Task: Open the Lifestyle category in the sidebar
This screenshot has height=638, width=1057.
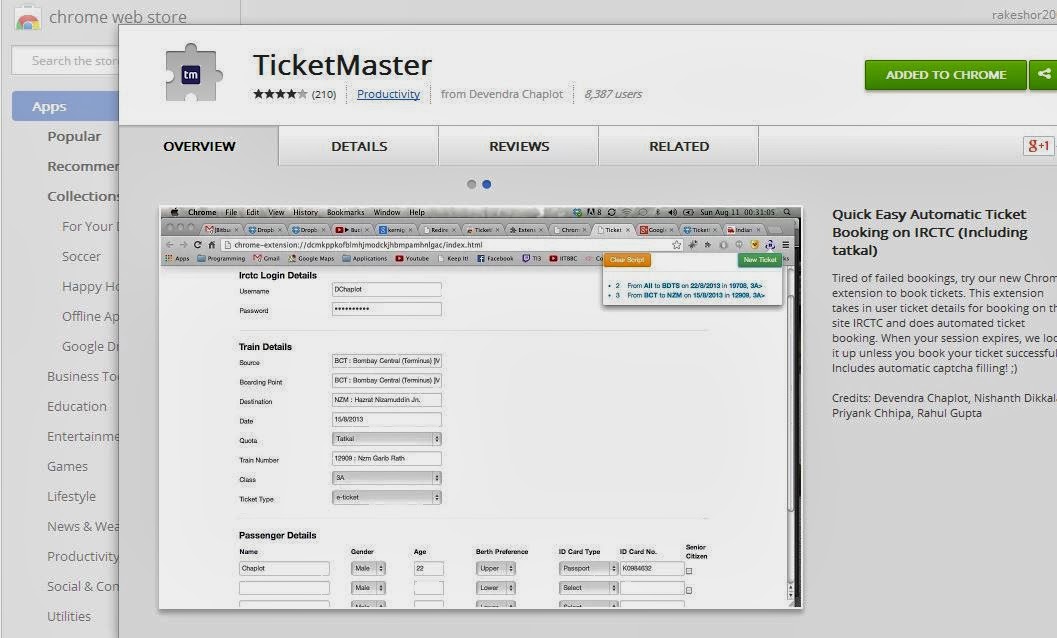Action: pyautogui.click(x=71, y=496)
